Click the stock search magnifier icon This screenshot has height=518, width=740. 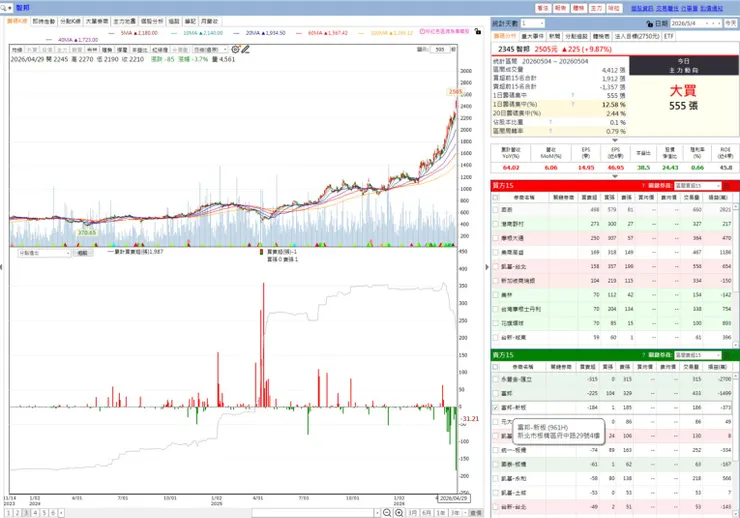coord(3,8)
